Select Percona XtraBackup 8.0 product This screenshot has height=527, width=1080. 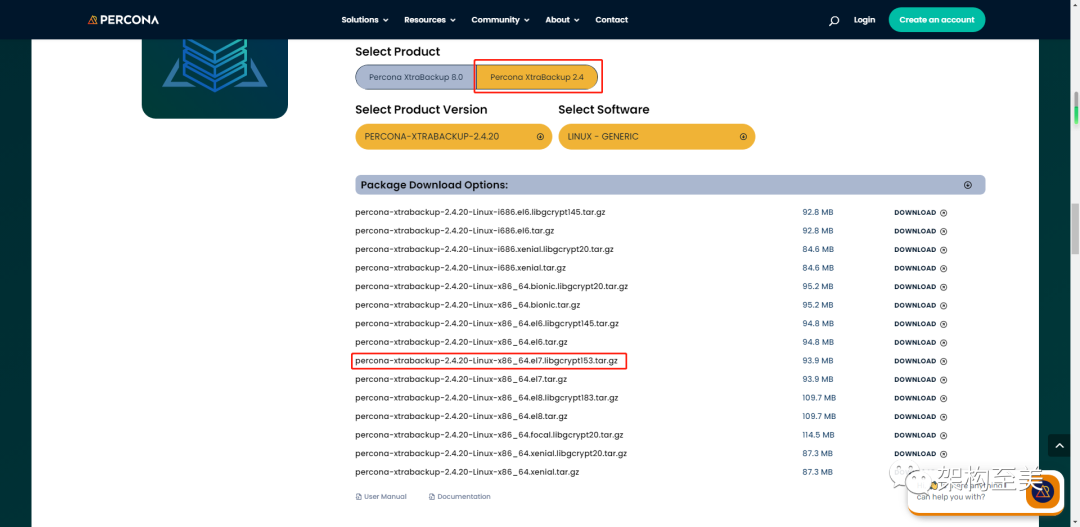415,77
